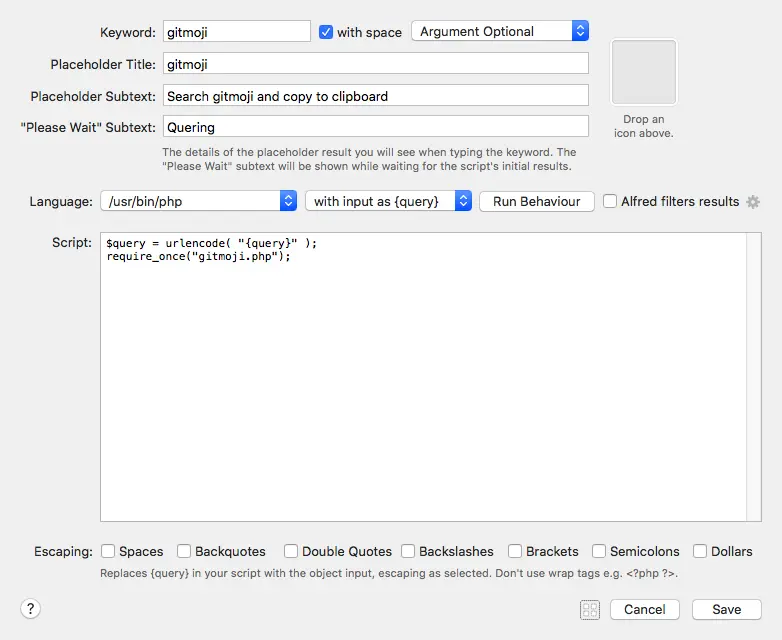Image resolution: width=782 pixels, height=640 pixels.
Task: Tick the Backquotes escaping checkbox
Action: 184,551
